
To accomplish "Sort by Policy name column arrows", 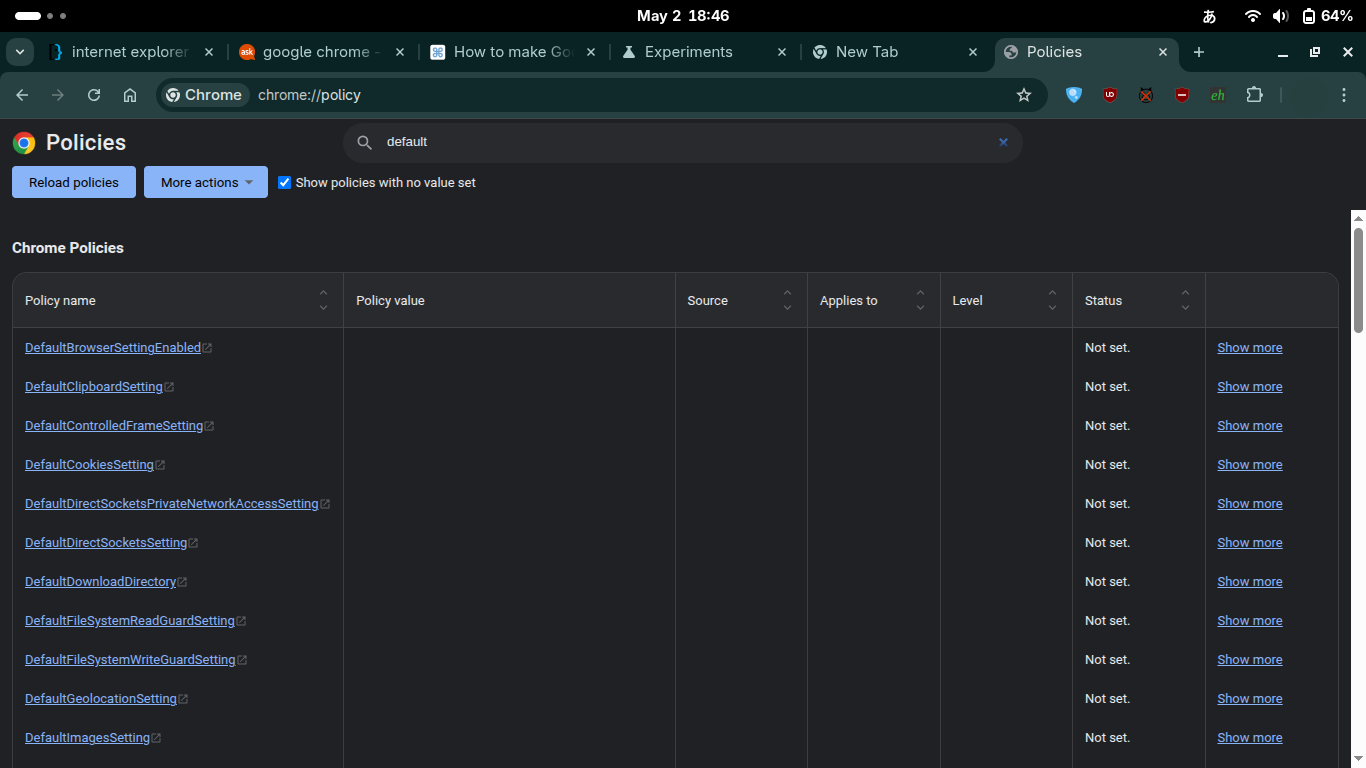I will coord(323,300).
